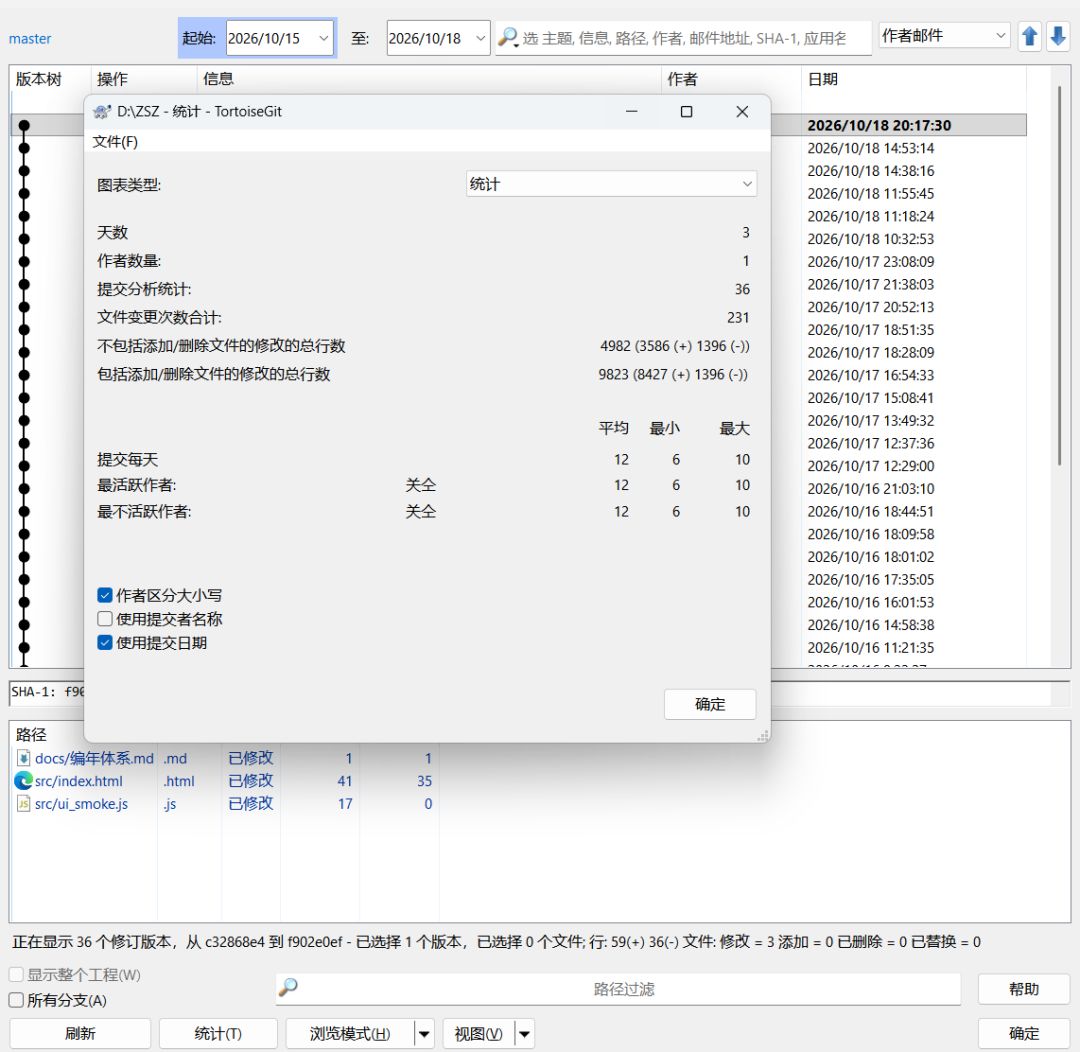Minimize the statistics dialog window
The image size is (1080, 1052).
632,112
